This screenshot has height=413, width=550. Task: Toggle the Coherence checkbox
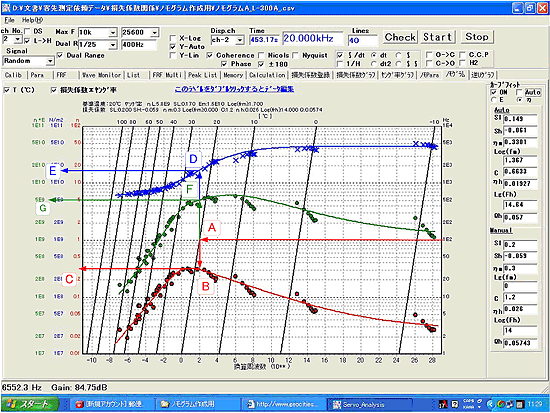click(x=210, y=55)
